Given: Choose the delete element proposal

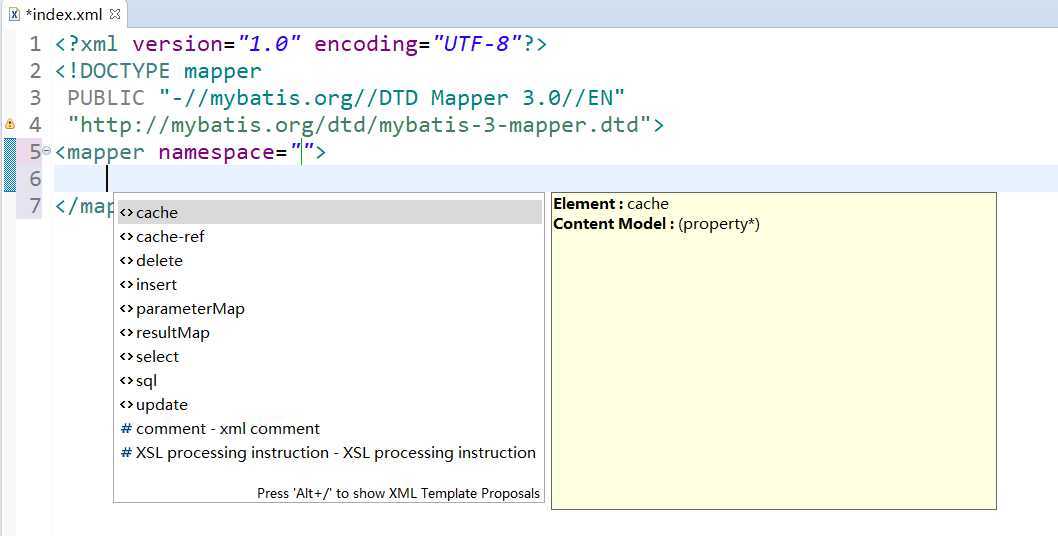Looking at the screenshot, I should click(x=329, y=261).
